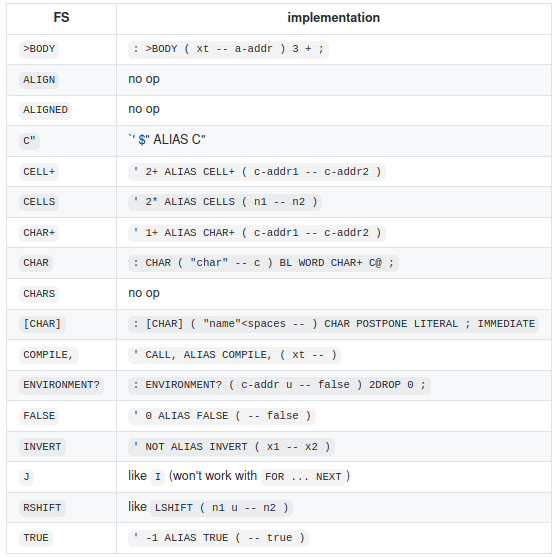The width and height of the screenshot is (559, 558).
Task: Select the LSHIFT stack comment code
Action: click(221, 508)
